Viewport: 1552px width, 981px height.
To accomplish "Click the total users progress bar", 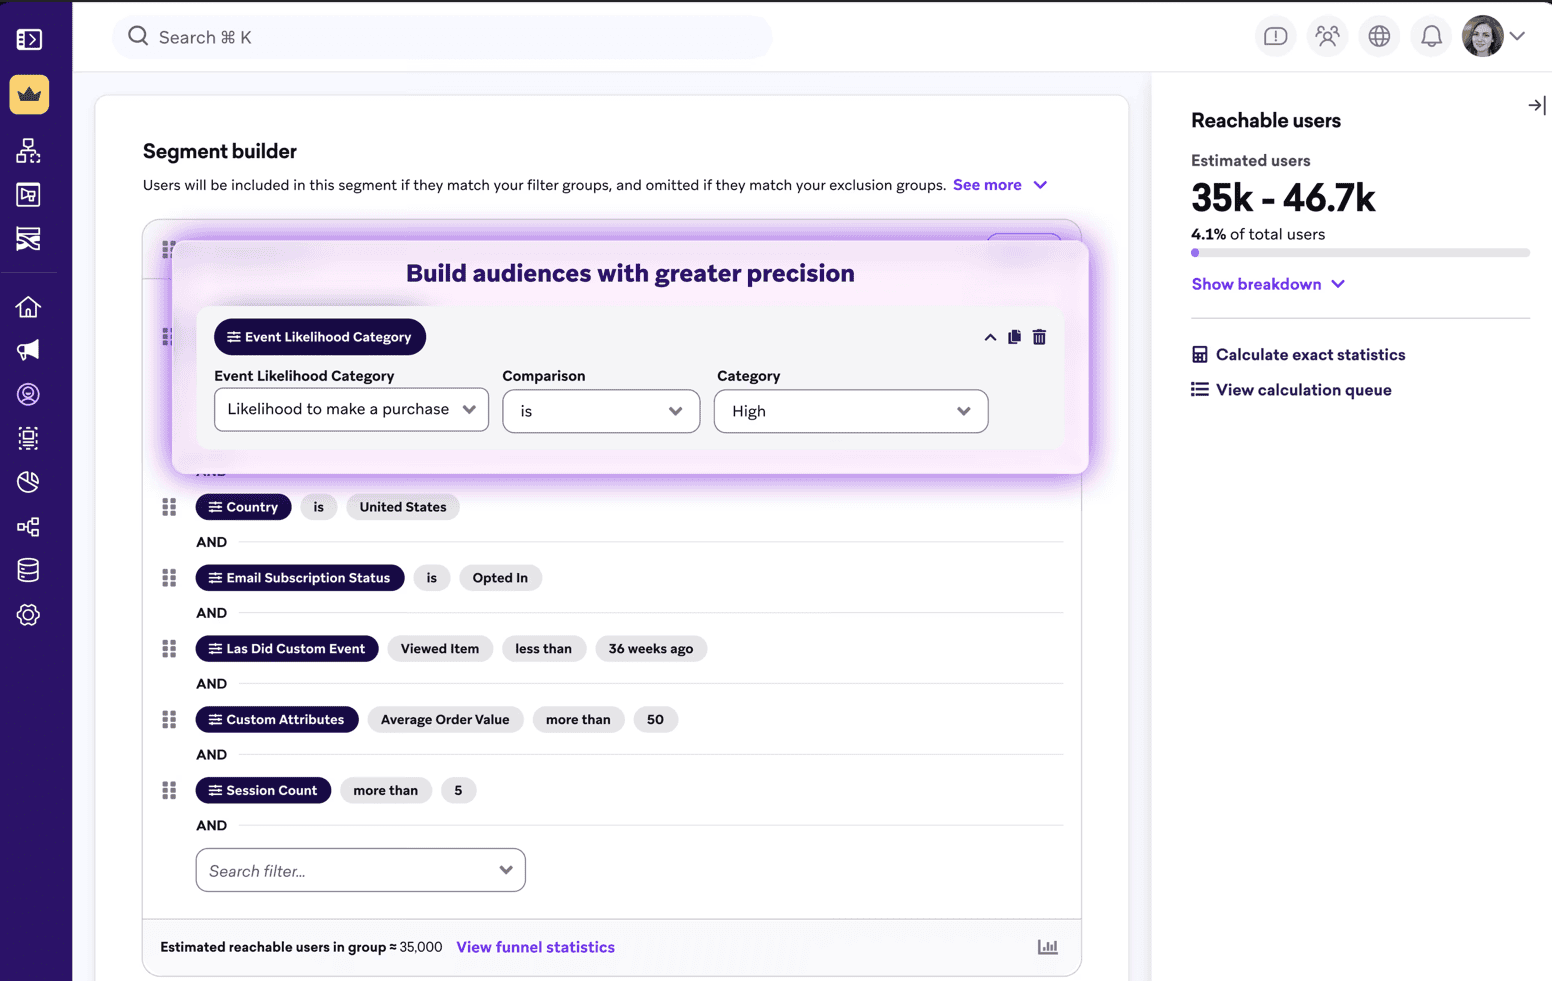I will click(x=1360, y=253).
